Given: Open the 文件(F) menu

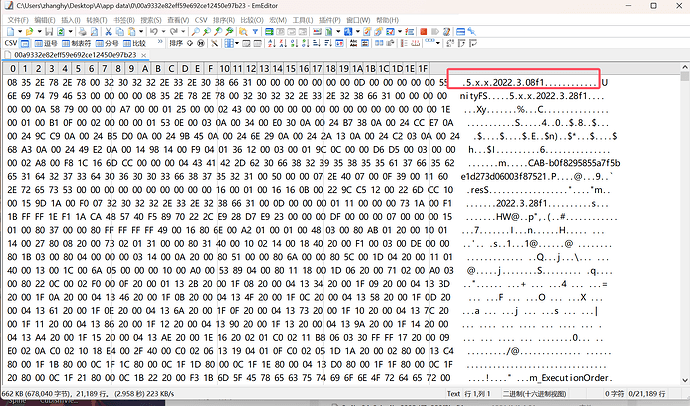Looking at the screenshot, I should (18, 20).
